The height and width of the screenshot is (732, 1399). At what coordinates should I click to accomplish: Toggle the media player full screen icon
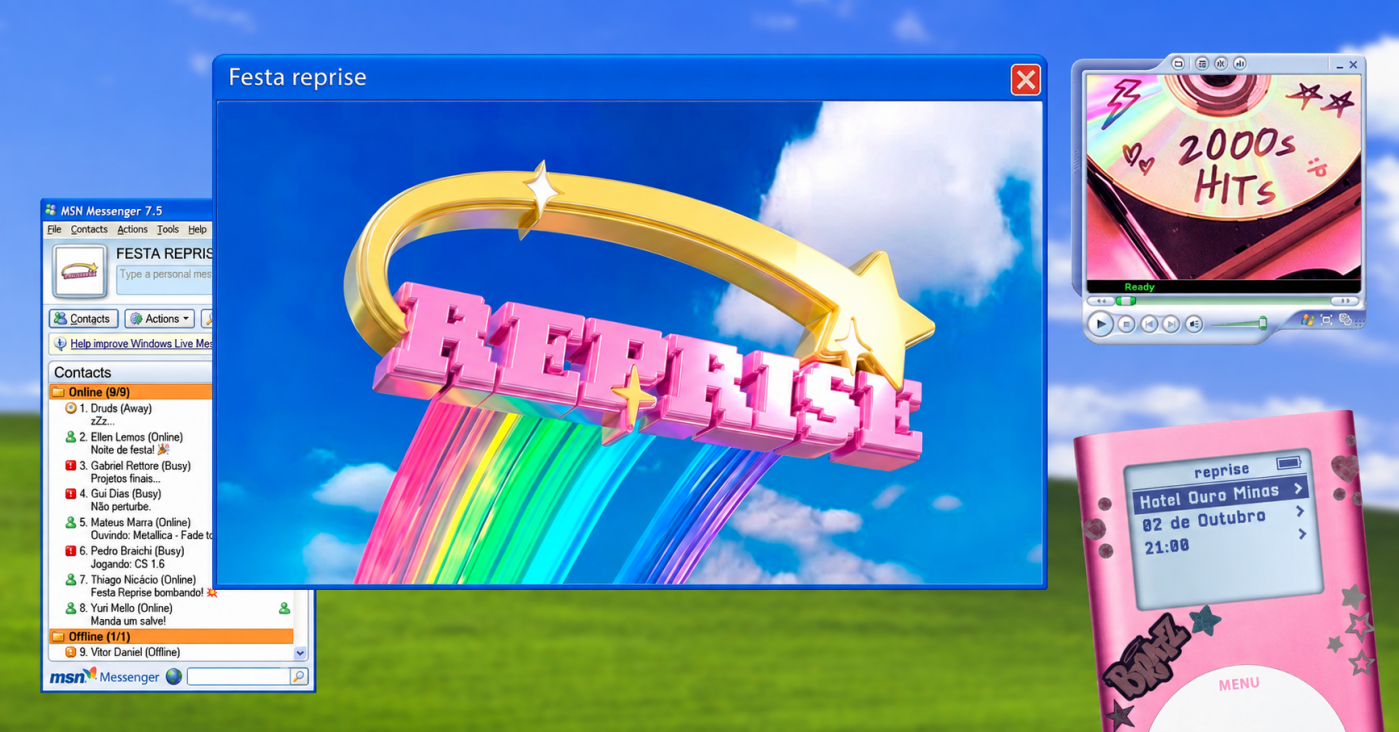tap(1326, 320)
